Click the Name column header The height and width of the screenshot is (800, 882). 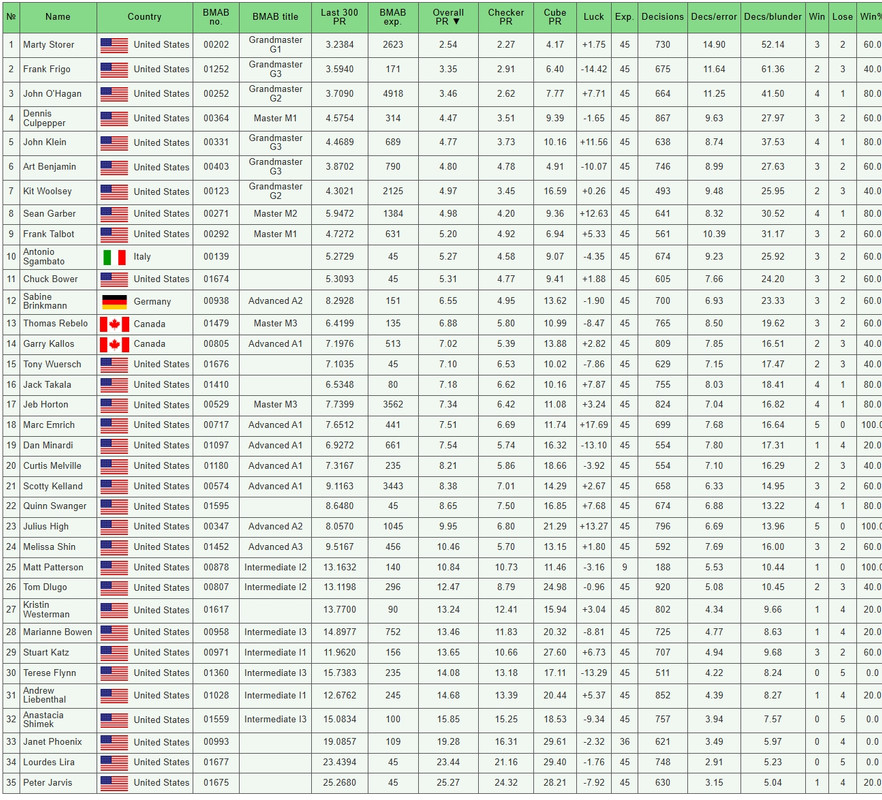coord(58,17)
